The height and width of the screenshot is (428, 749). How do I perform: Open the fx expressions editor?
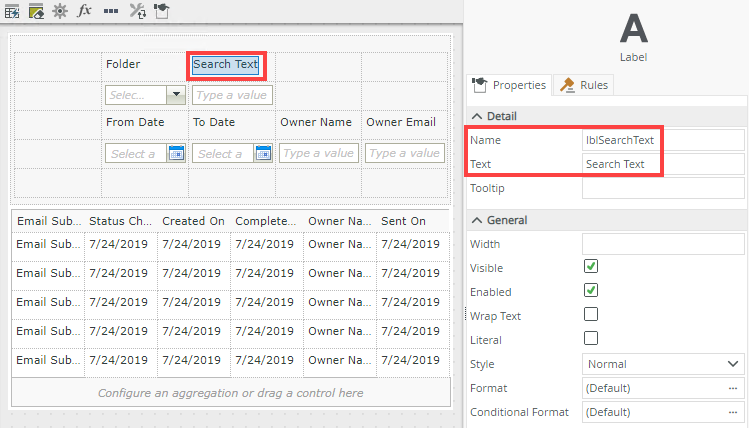pyautogui.click(x=84, y=11)
